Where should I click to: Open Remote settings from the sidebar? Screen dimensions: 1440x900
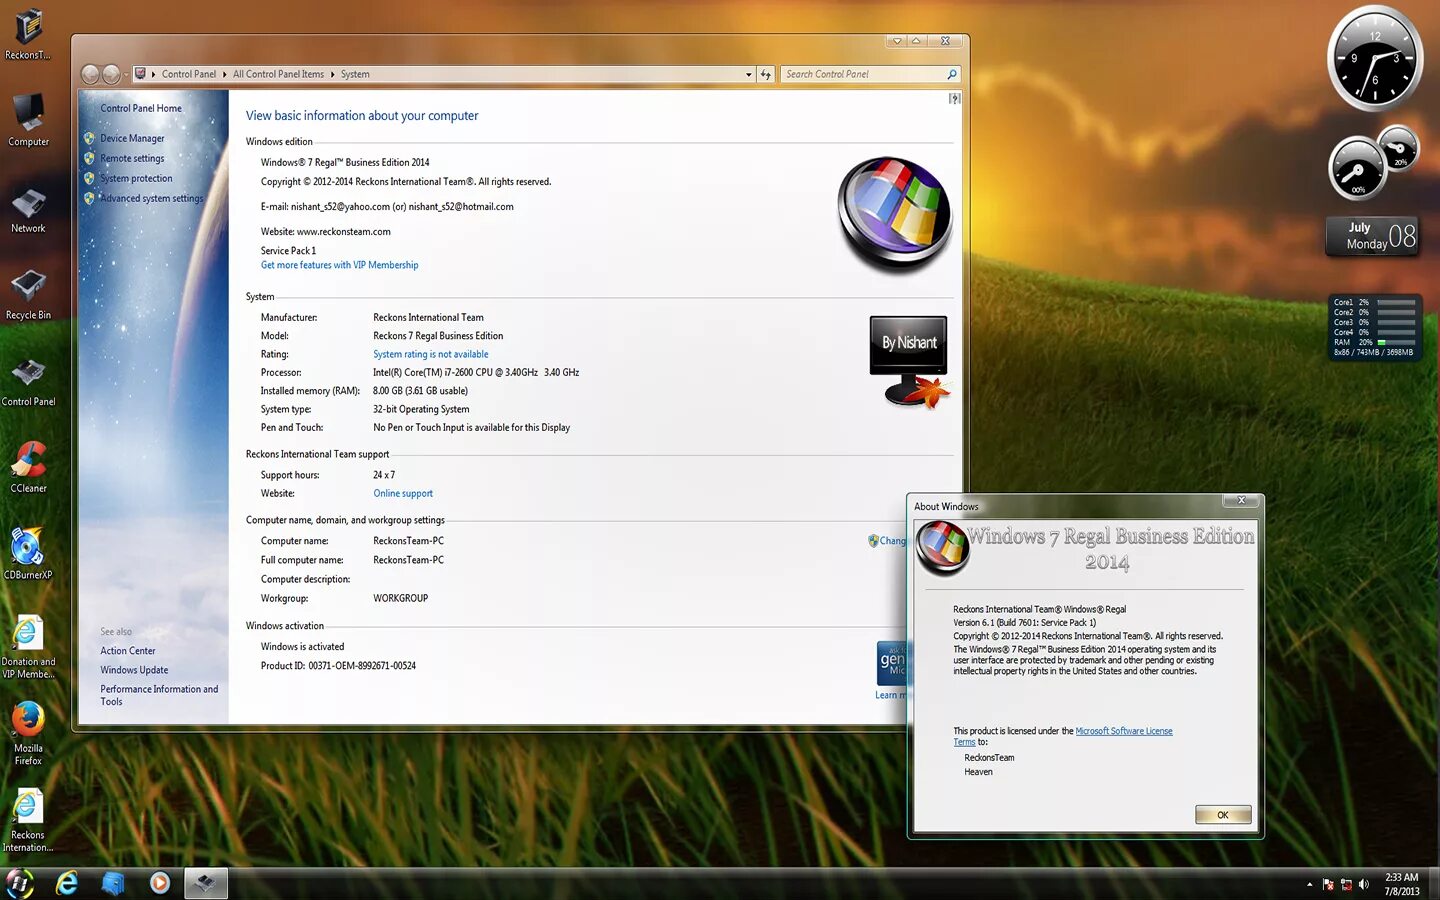(132, 158)
